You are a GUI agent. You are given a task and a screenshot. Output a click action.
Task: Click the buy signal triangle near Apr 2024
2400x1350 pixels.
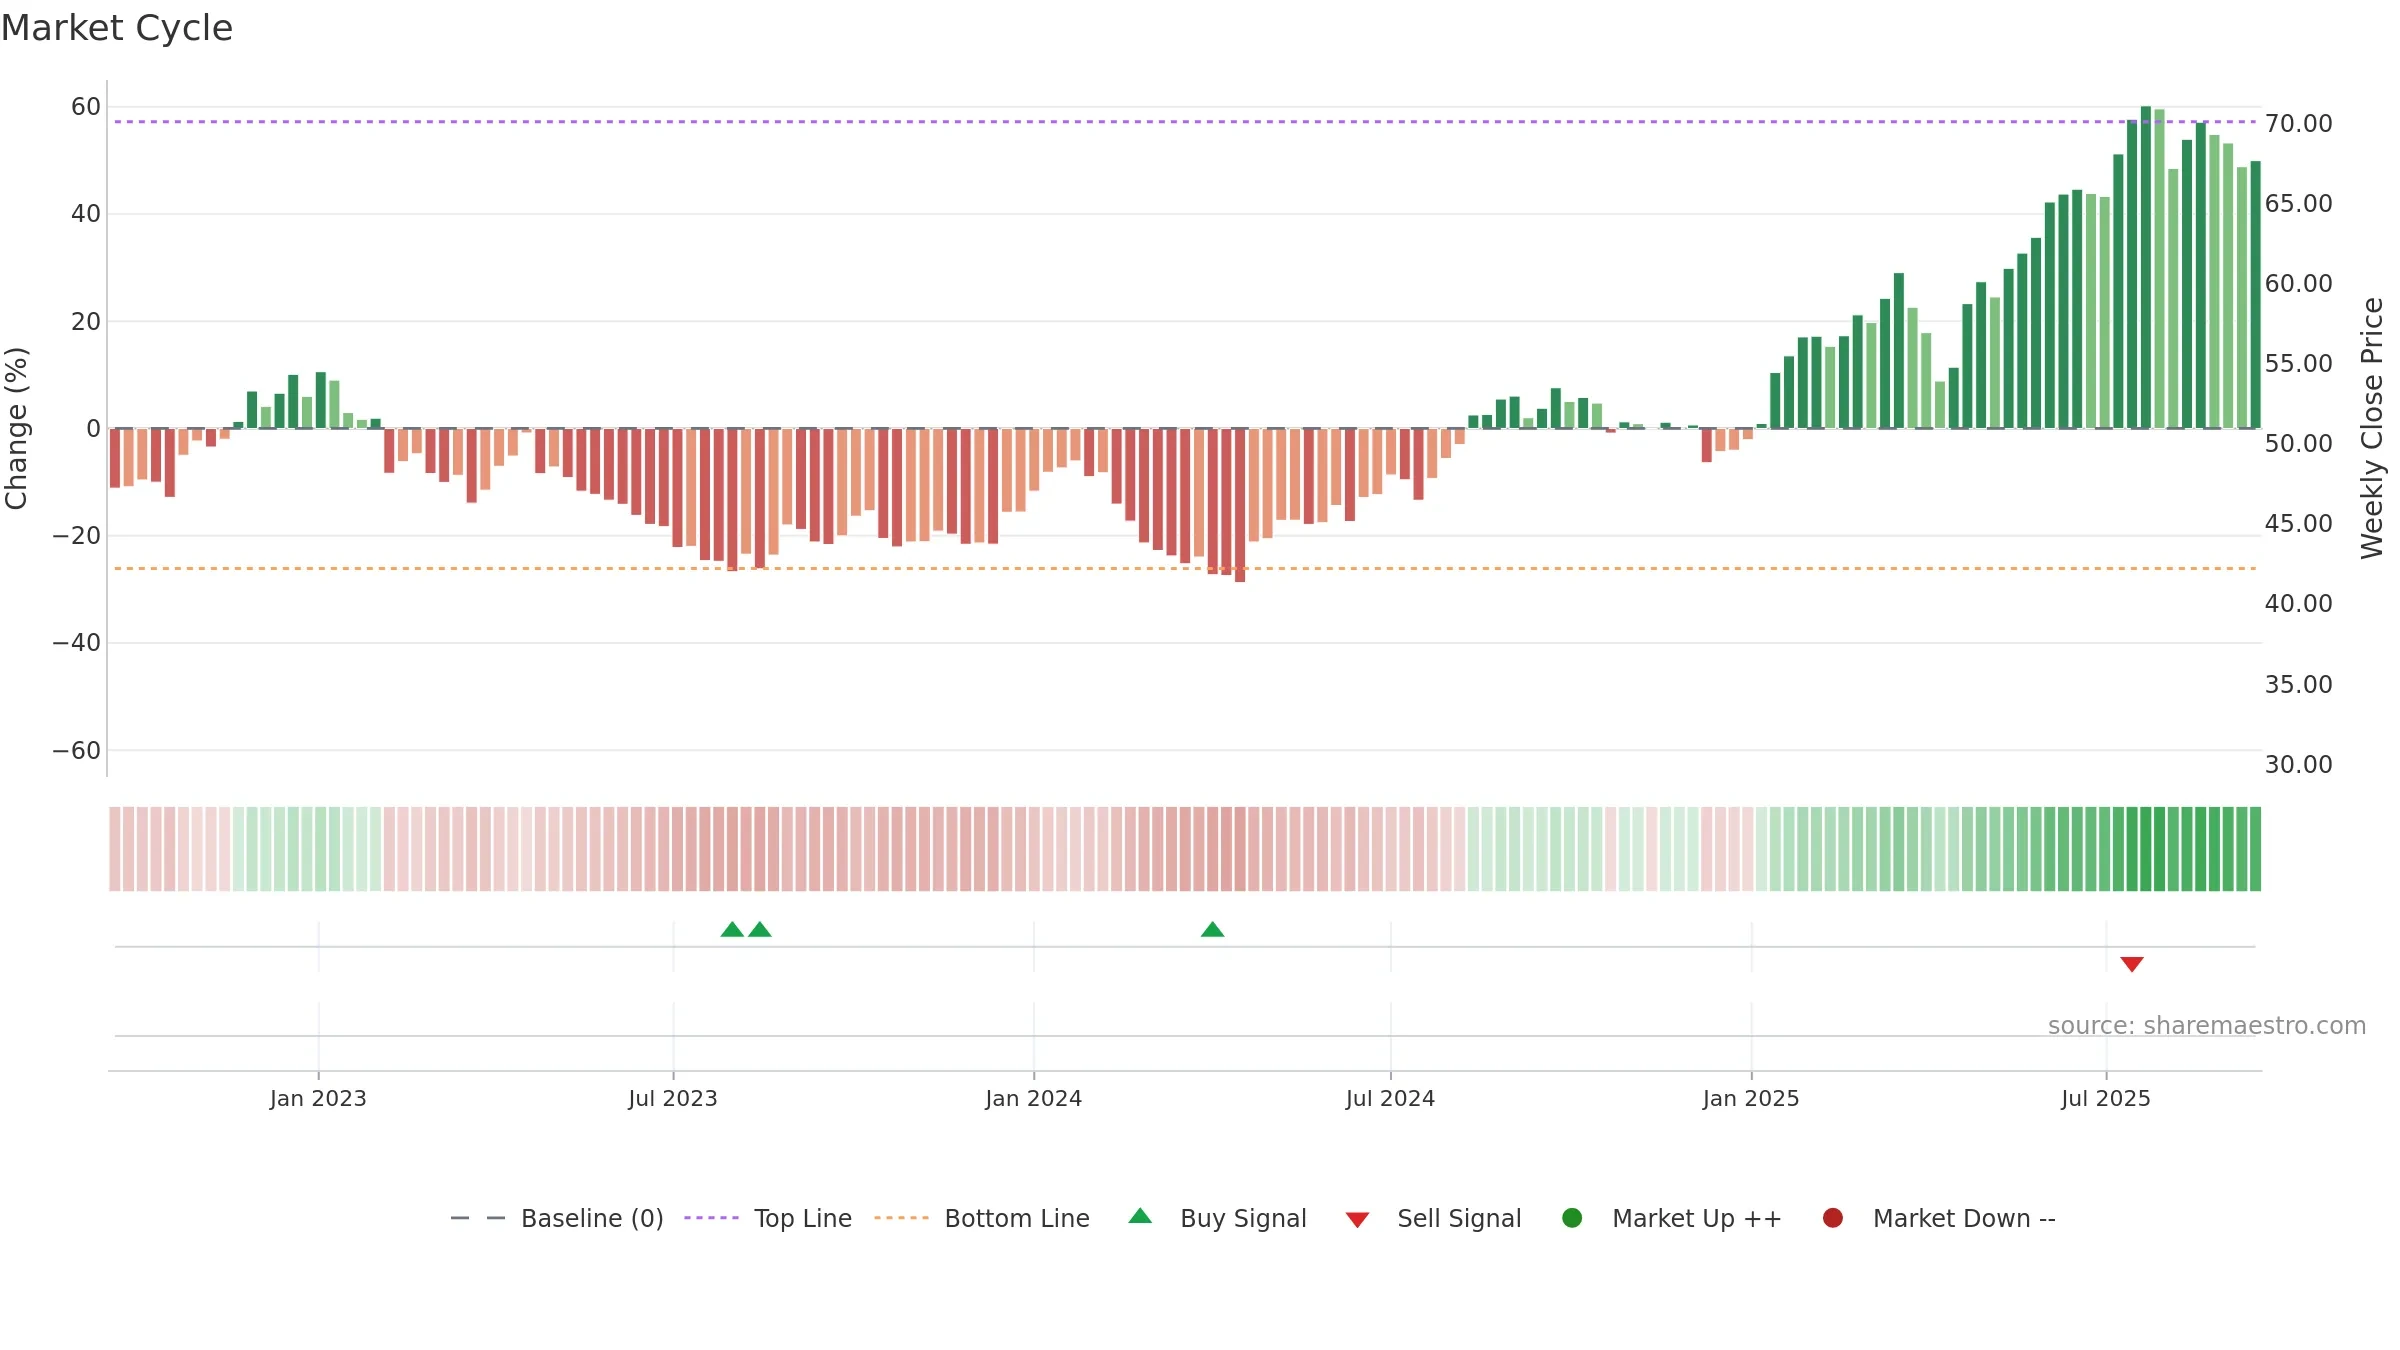(x=1213, y=930)
